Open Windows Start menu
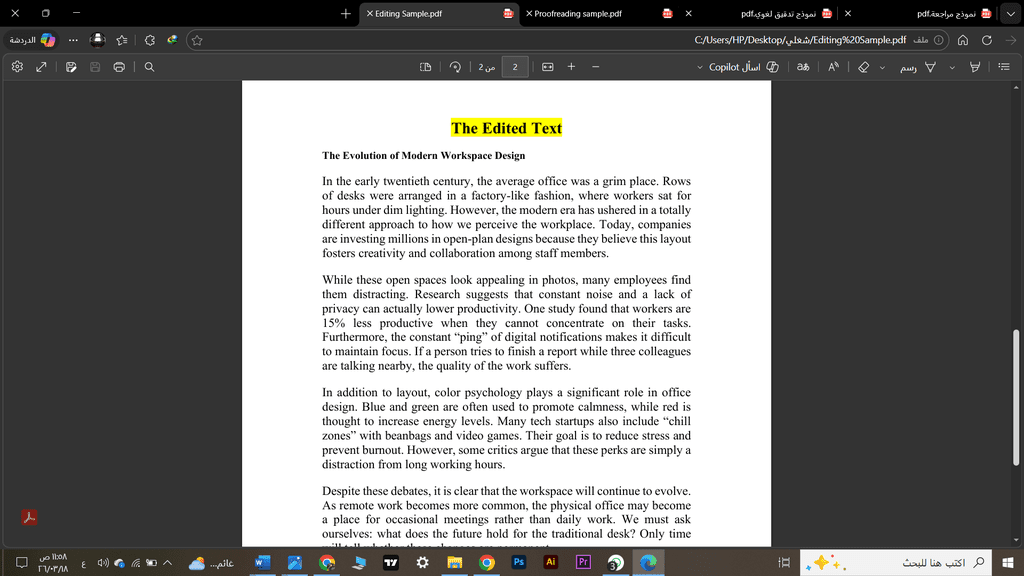This screenshot has height=576, width=1024. point(1008,562)
